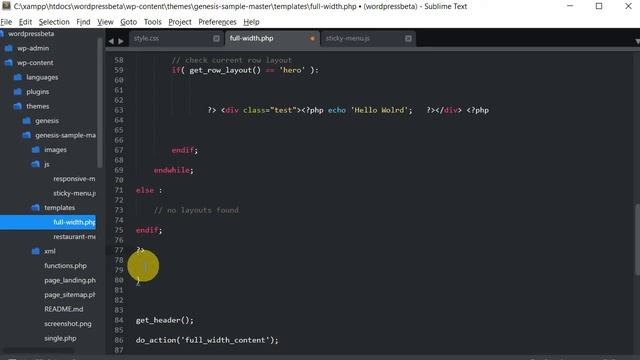Click line number 71 in gutter
Screen dimensions: 640x360
(x=119, y=190)
